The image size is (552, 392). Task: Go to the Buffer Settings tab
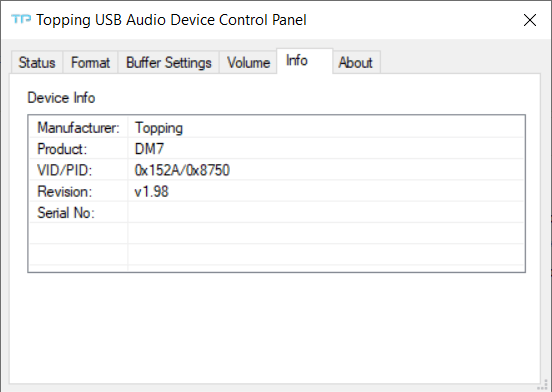tap(169, 63)
